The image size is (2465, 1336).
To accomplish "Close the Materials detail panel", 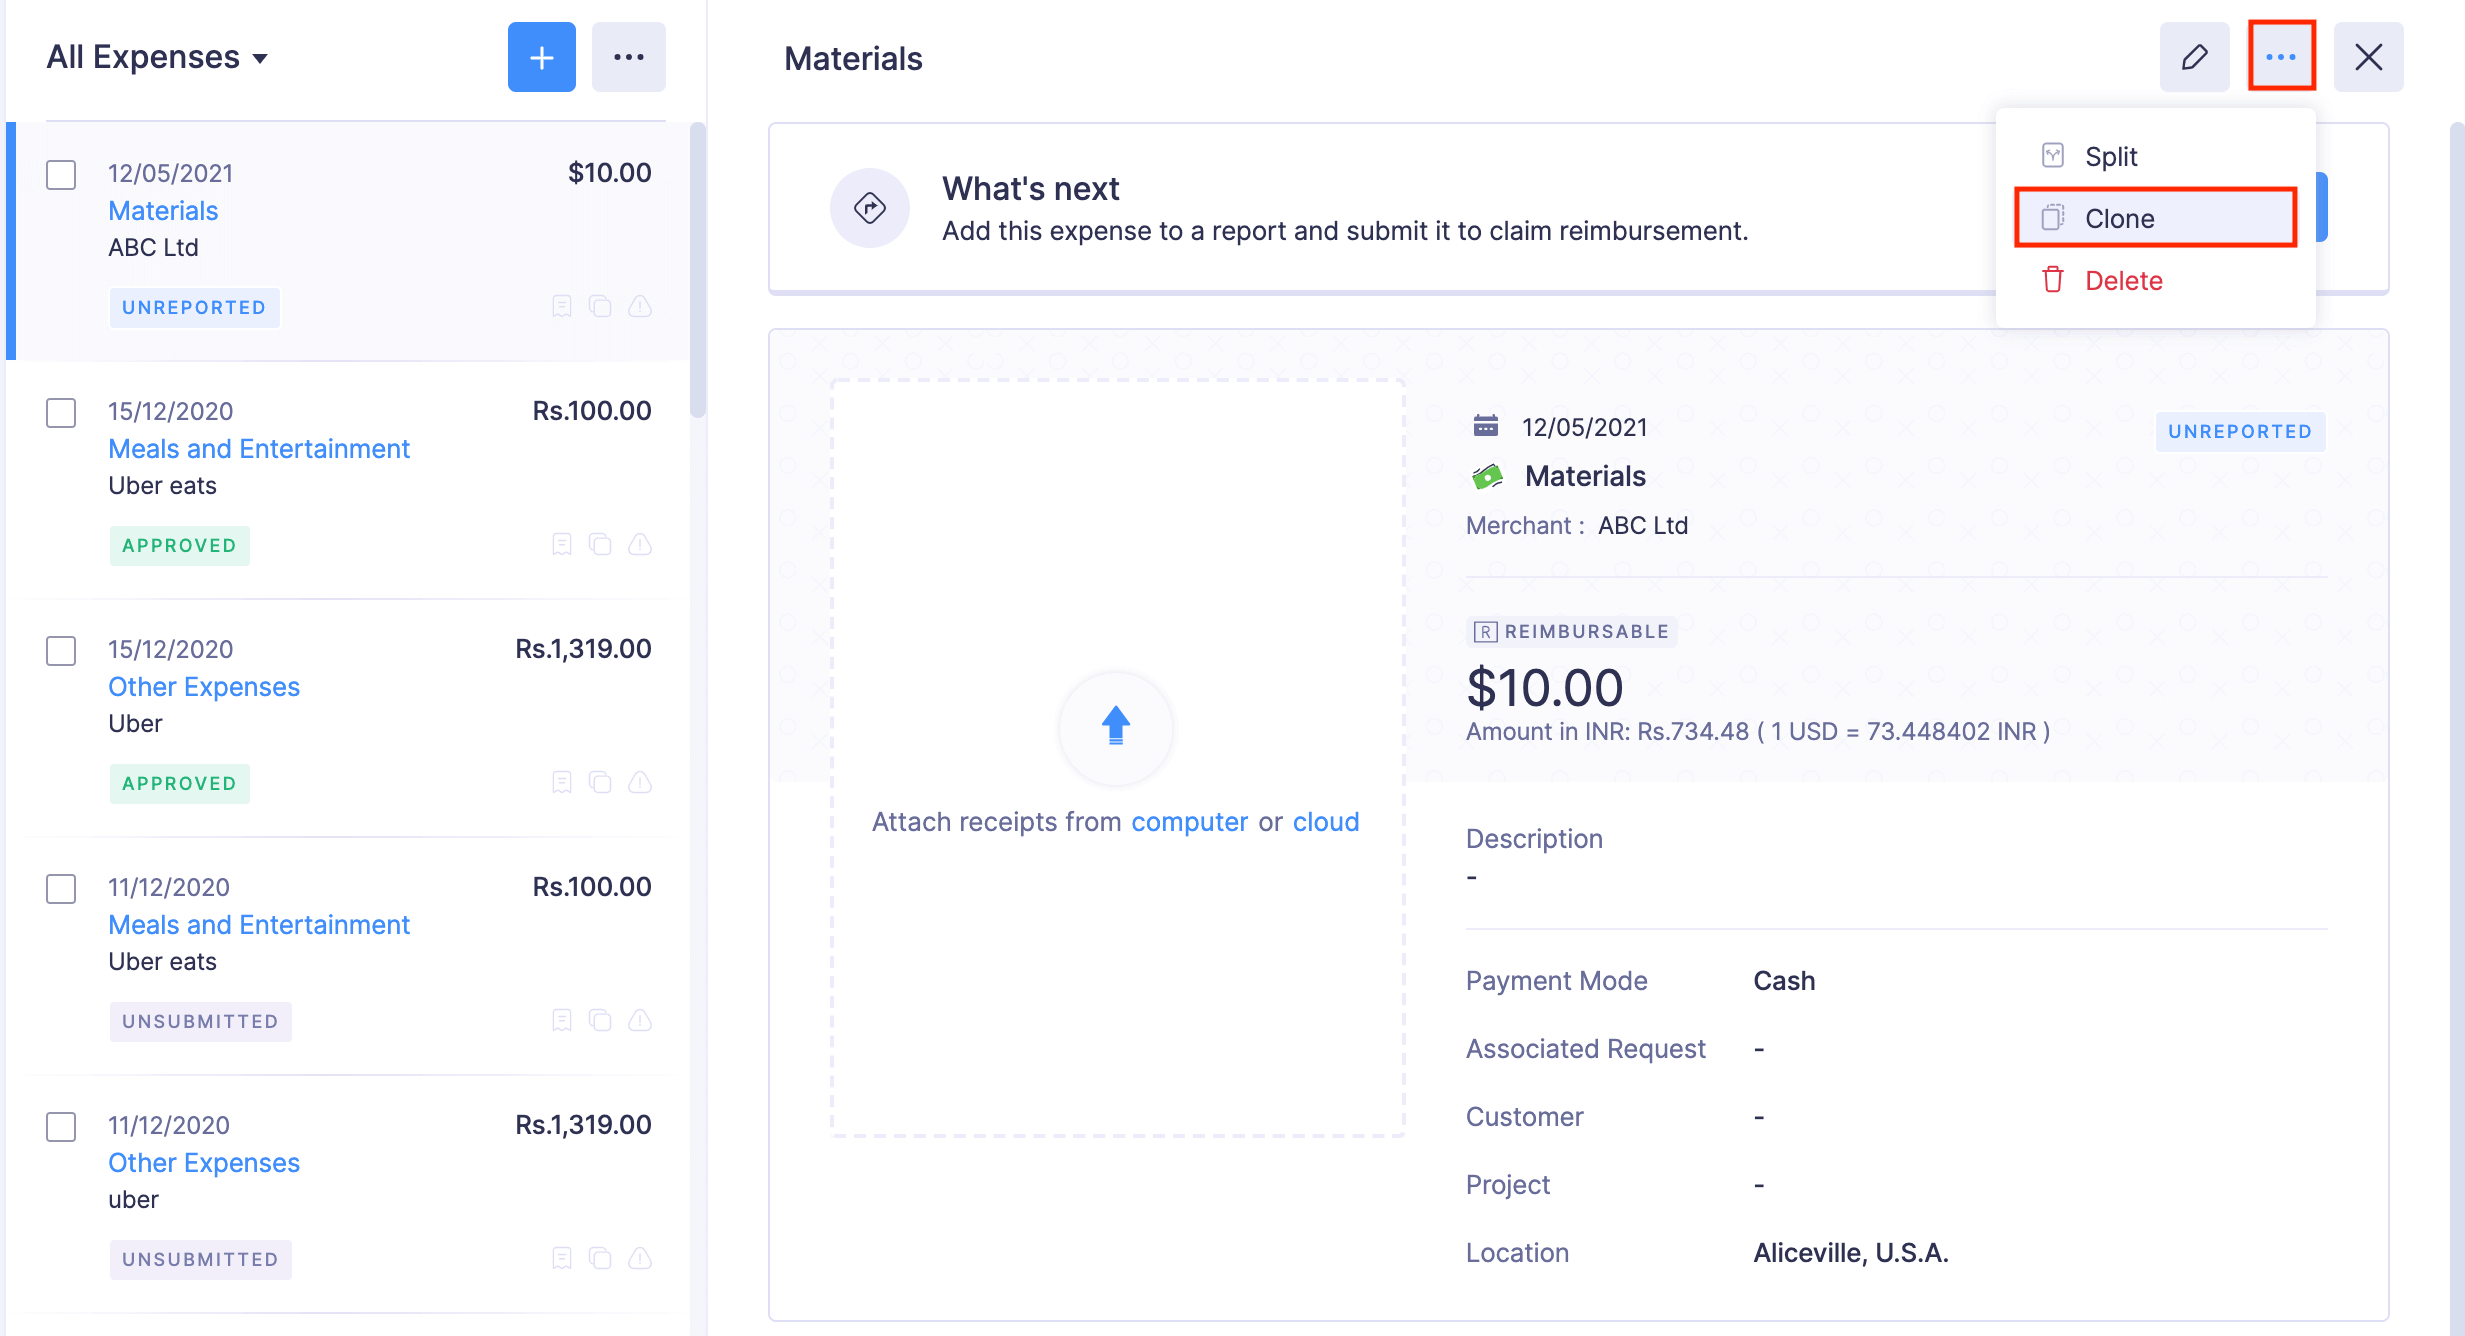I will [2368, 57].
